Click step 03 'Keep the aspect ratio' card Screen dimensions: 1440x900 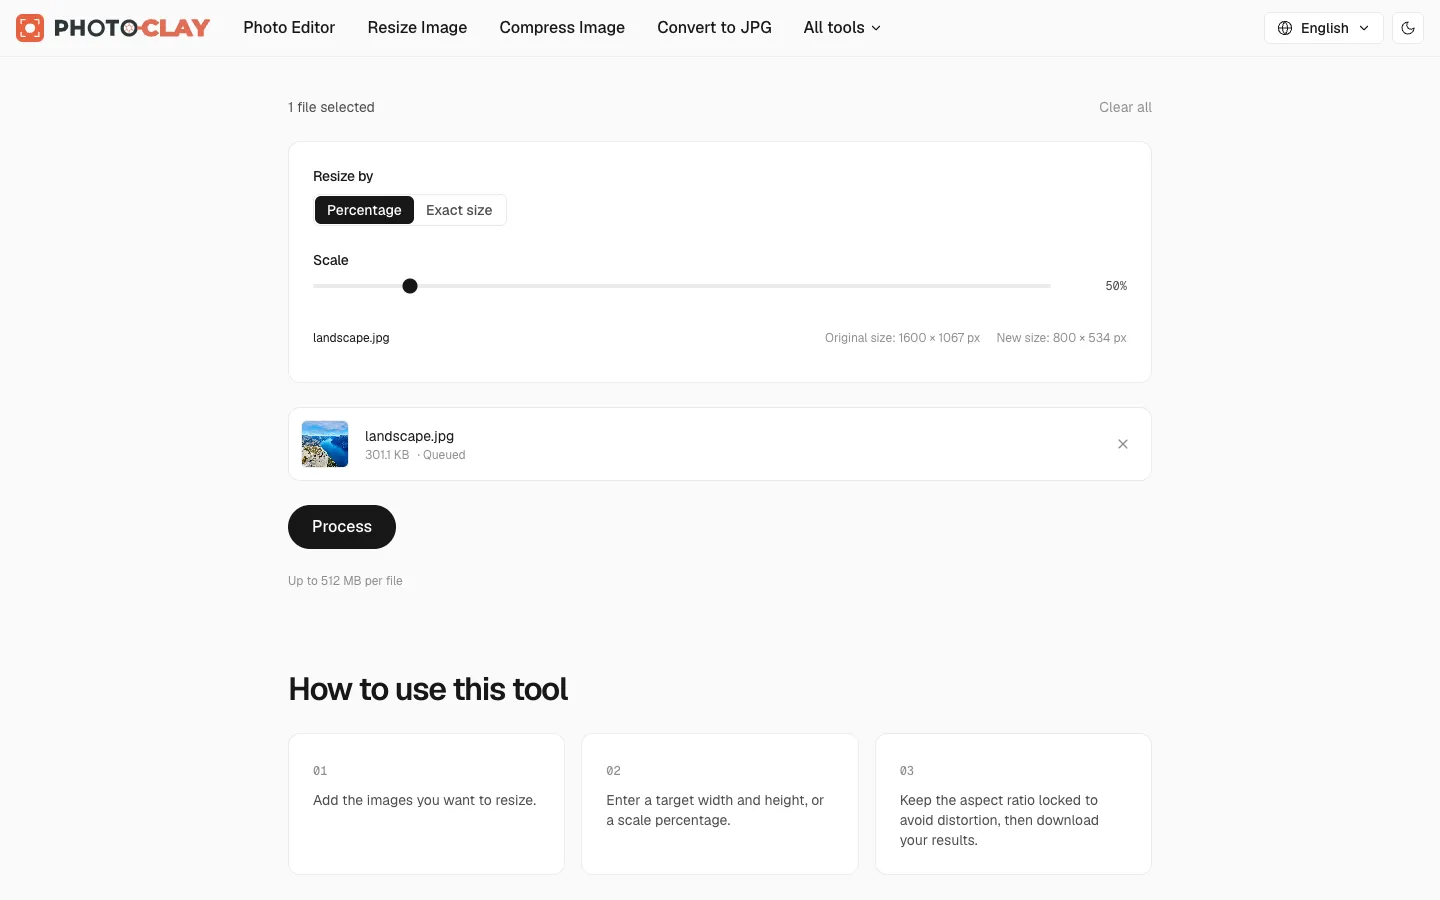[1013, 804]
